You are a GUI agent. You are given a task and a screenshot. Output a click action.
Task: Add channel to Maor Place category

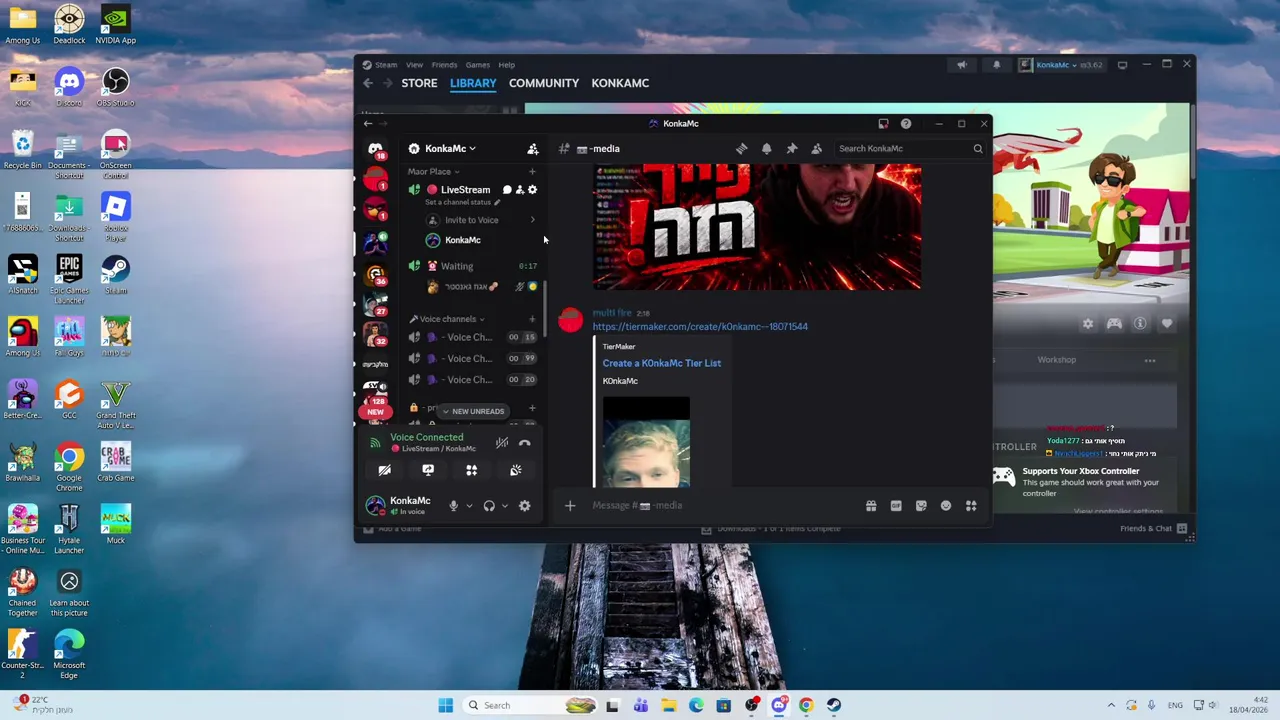(x=532, y=172)
